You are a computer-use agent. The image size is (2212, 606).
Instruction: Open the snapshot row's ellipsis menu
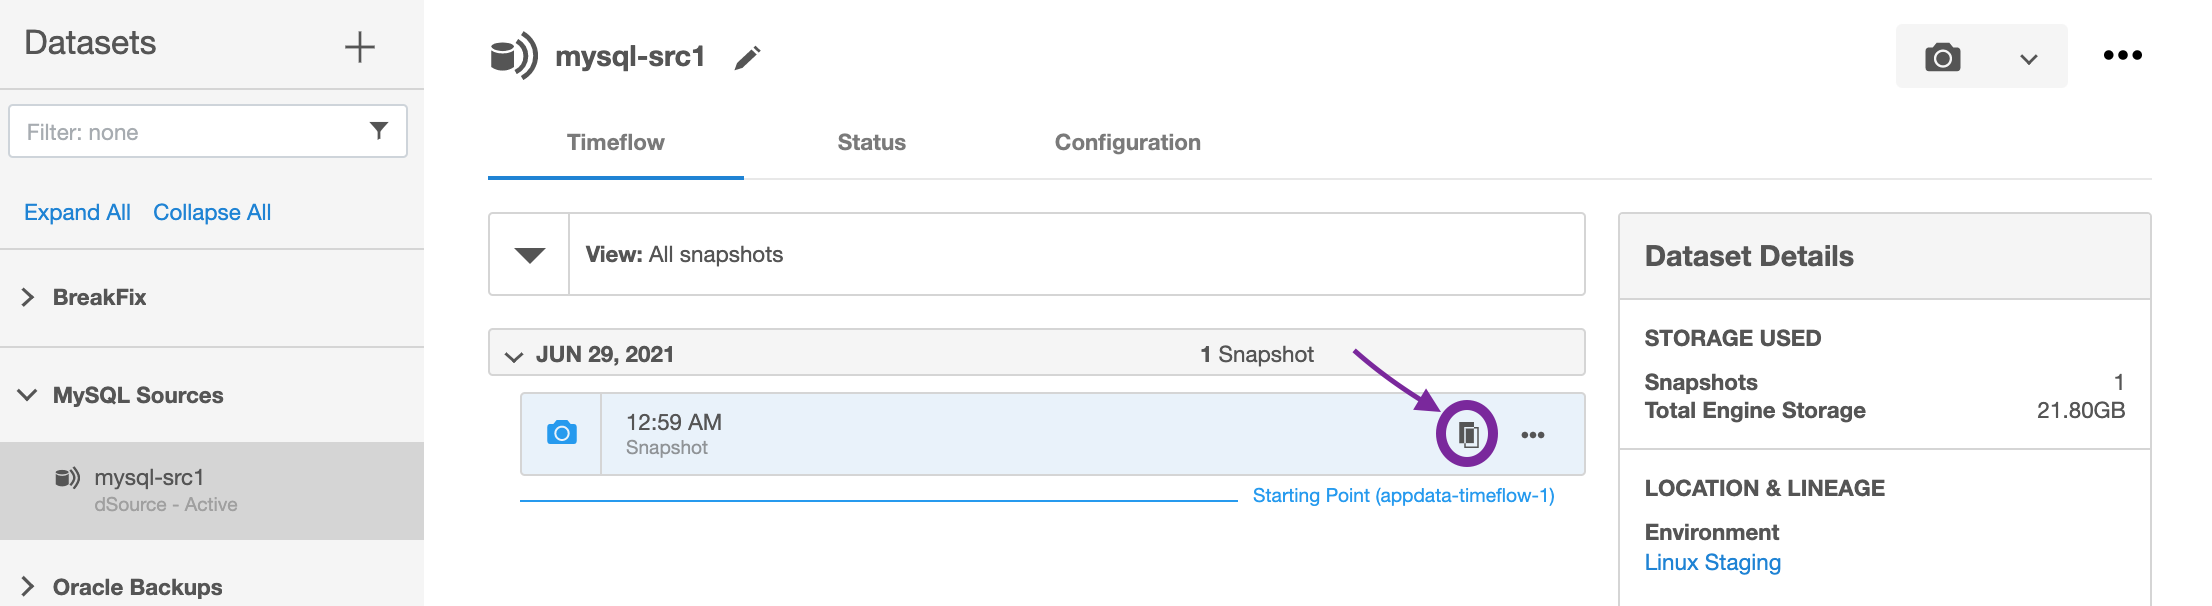coord(1533,434)
